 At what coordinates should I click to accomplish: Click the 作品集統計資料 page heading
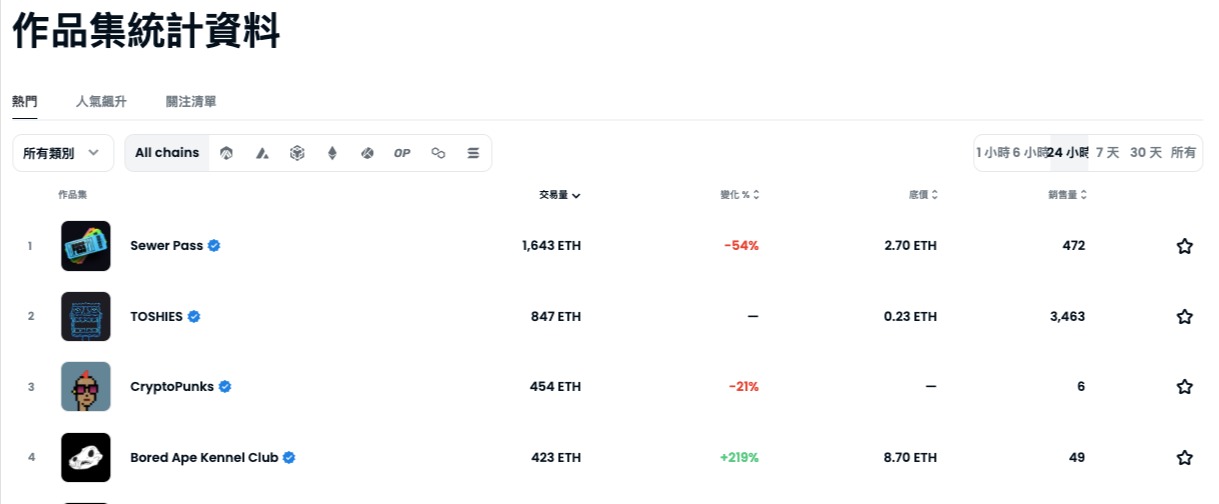coord(146,32)
